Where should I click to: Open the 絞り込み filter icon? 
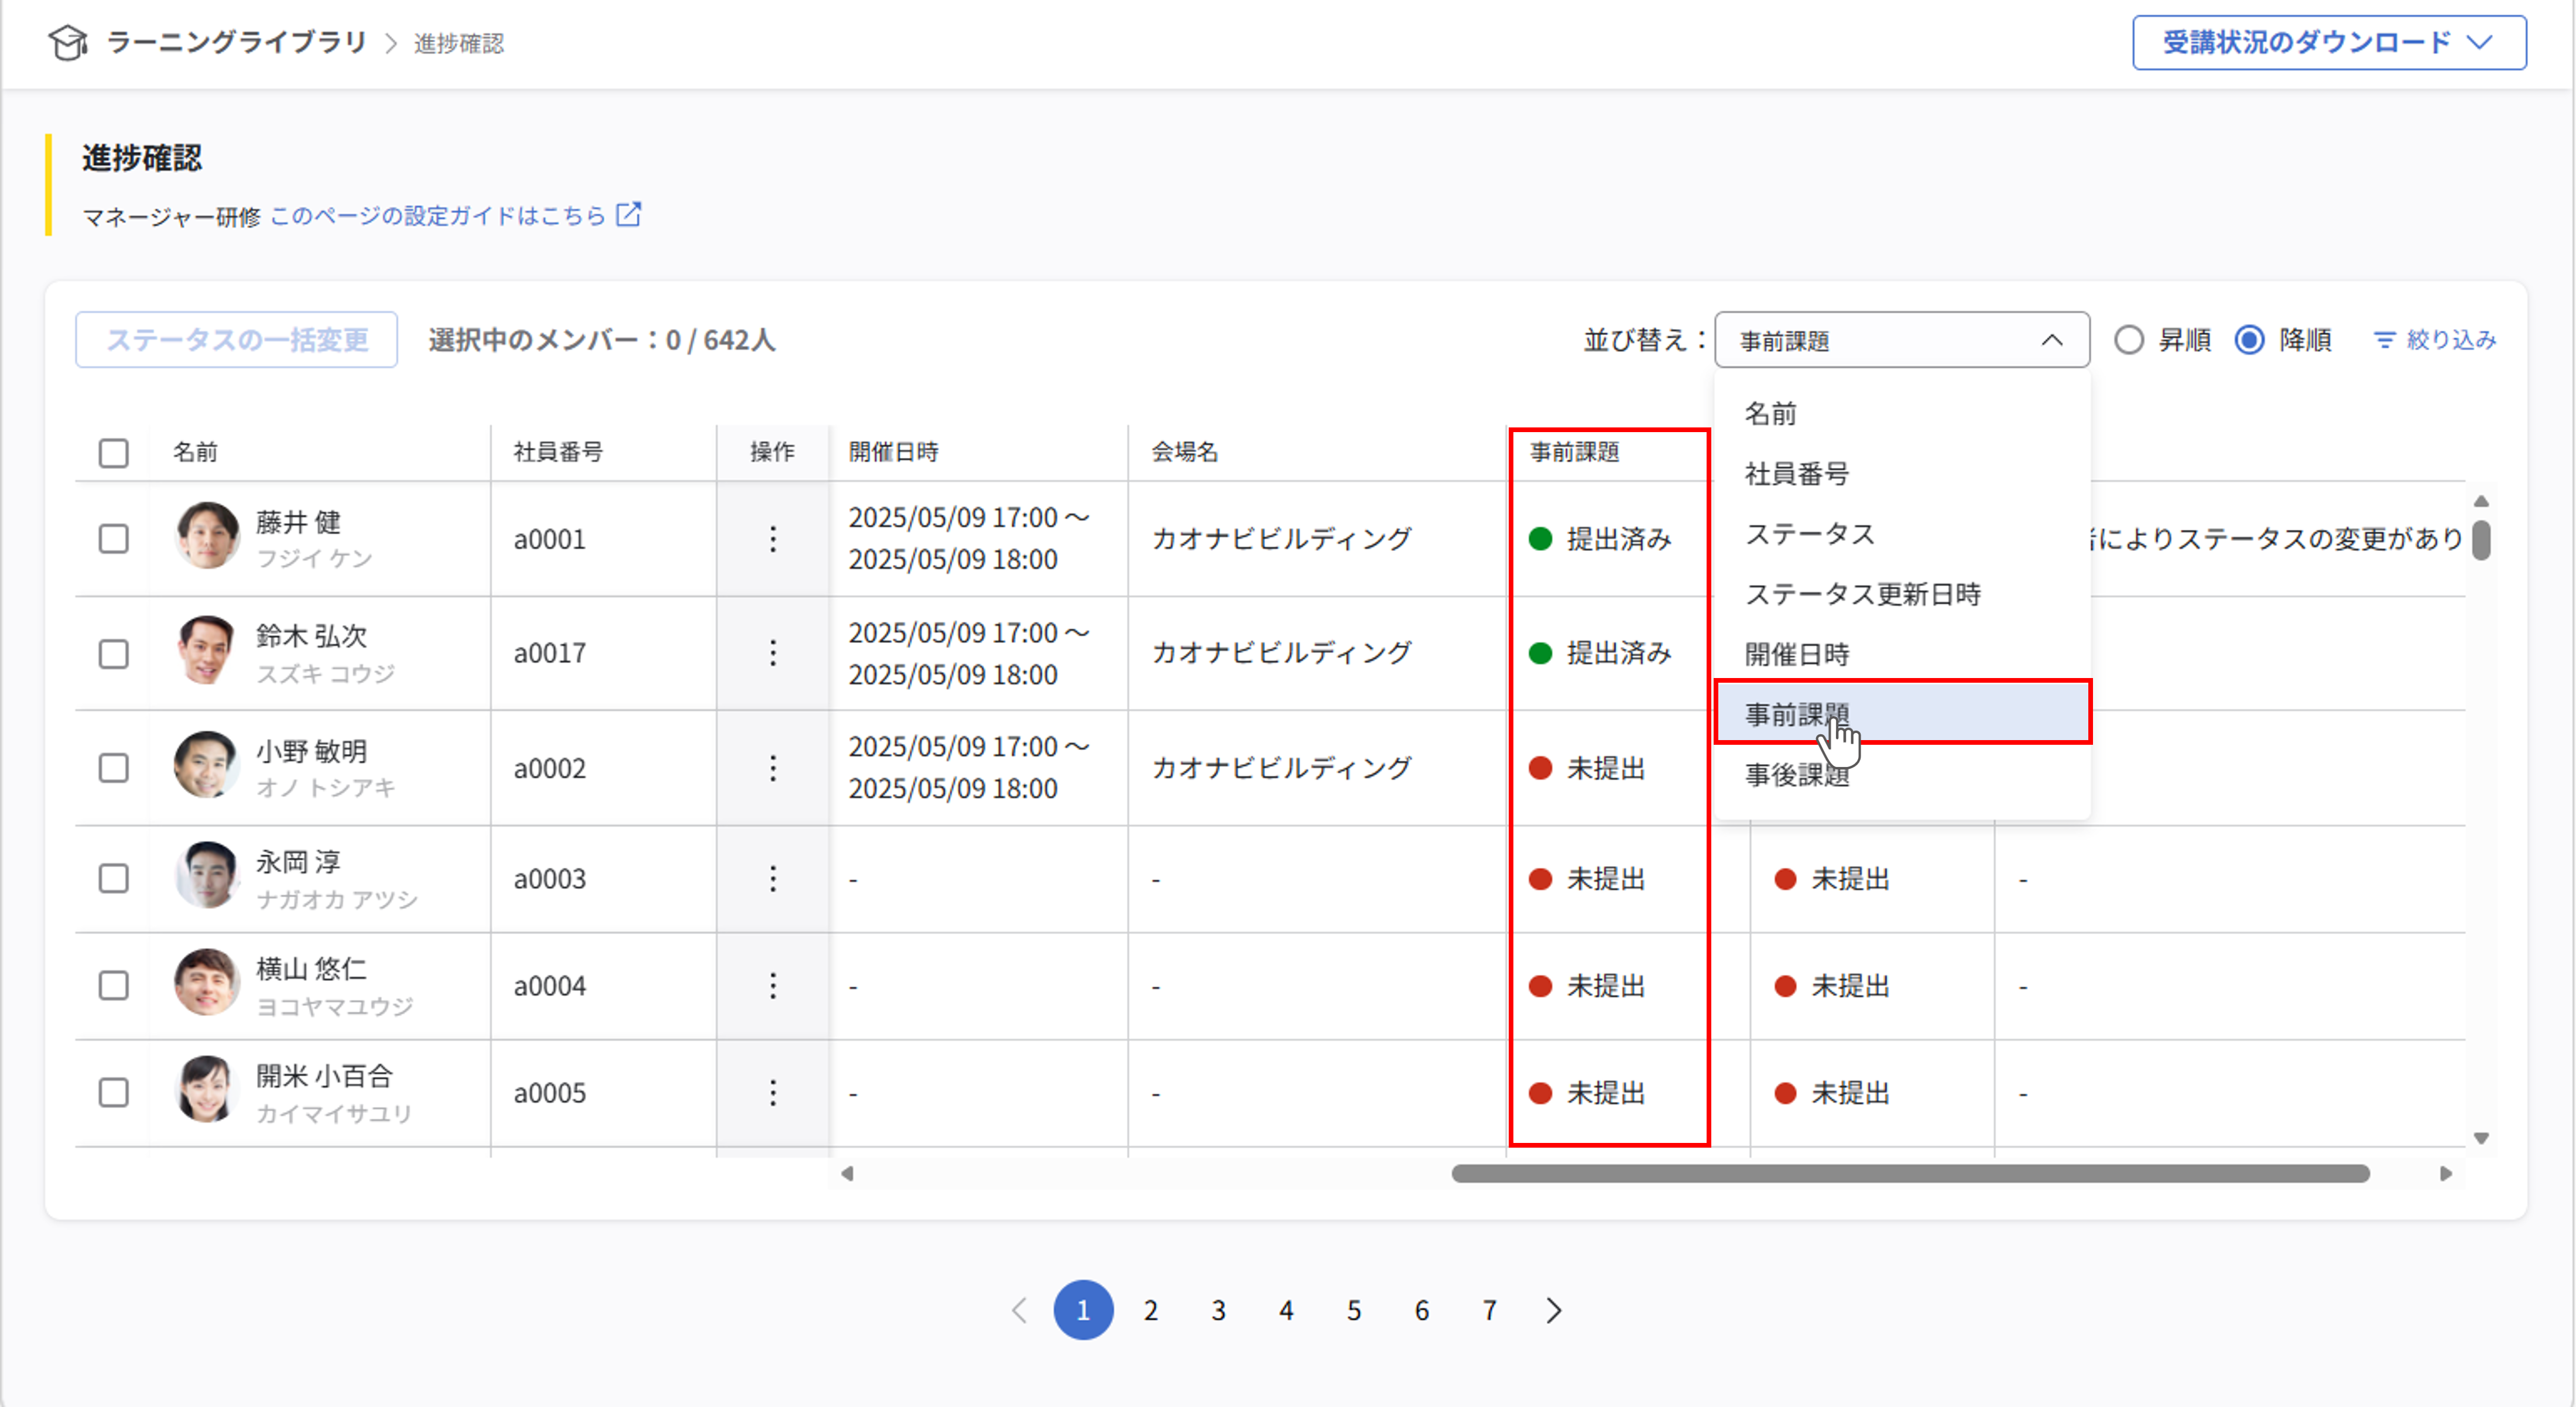tap(2385, 341)
